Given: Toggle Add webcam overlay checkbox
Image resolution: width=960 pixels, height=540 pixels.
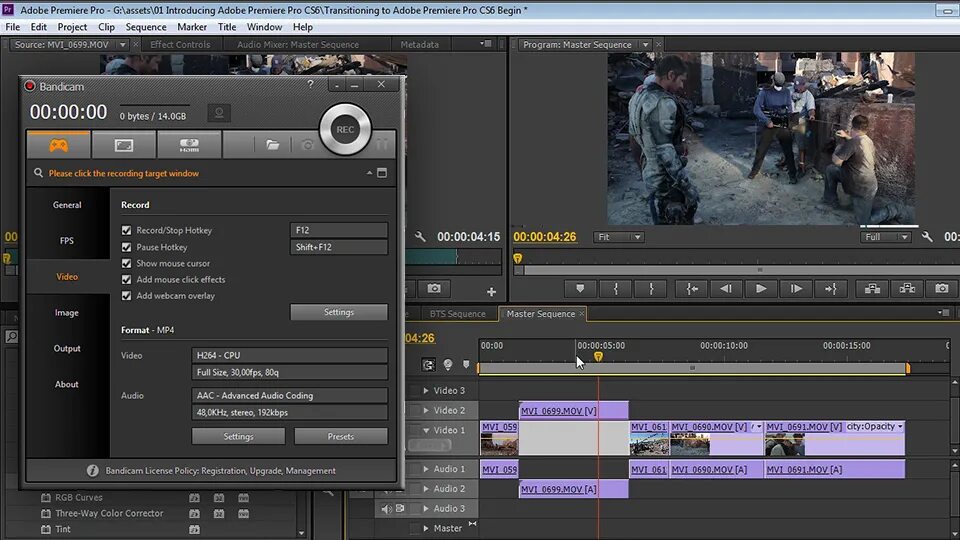Looking at the screenshot, I should [x=127, y=296].
